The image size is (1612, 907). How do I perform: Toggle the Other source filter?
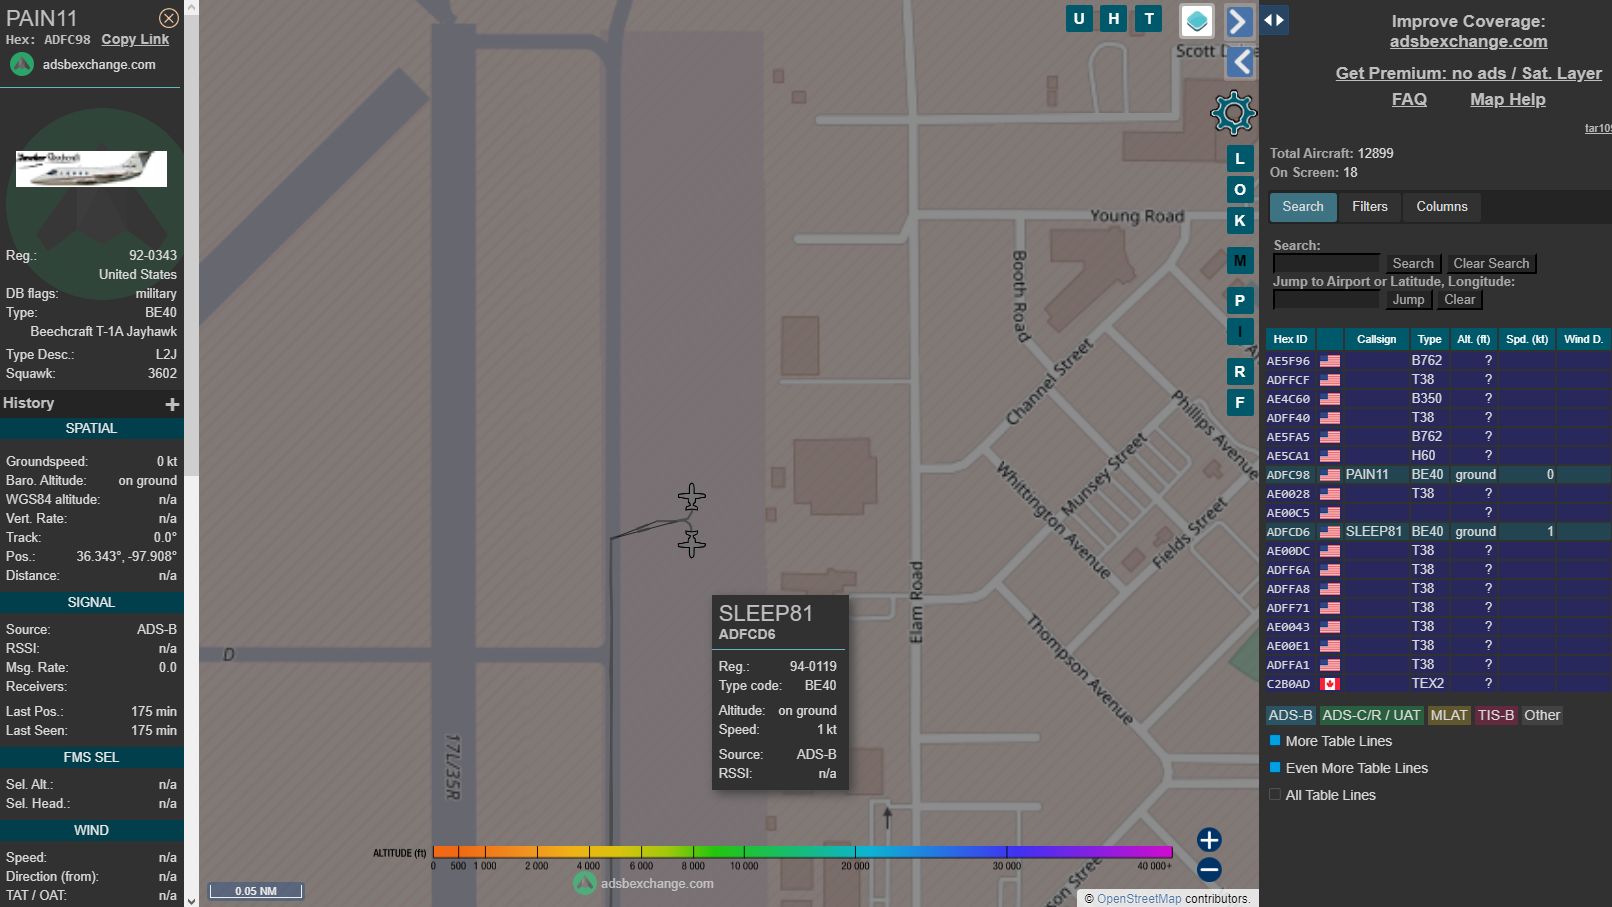[1542, 715]
